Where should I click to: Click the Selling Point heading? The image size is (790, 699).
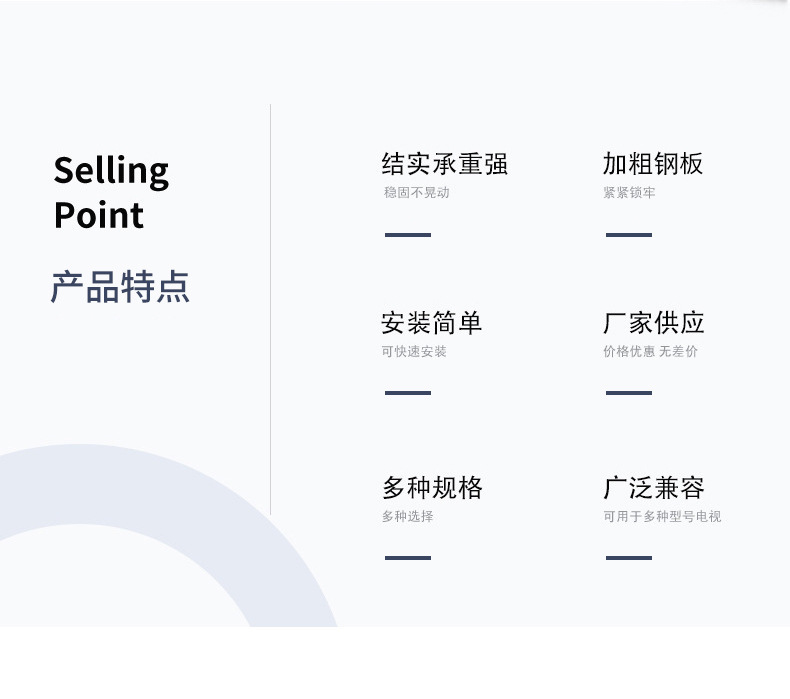111,193
